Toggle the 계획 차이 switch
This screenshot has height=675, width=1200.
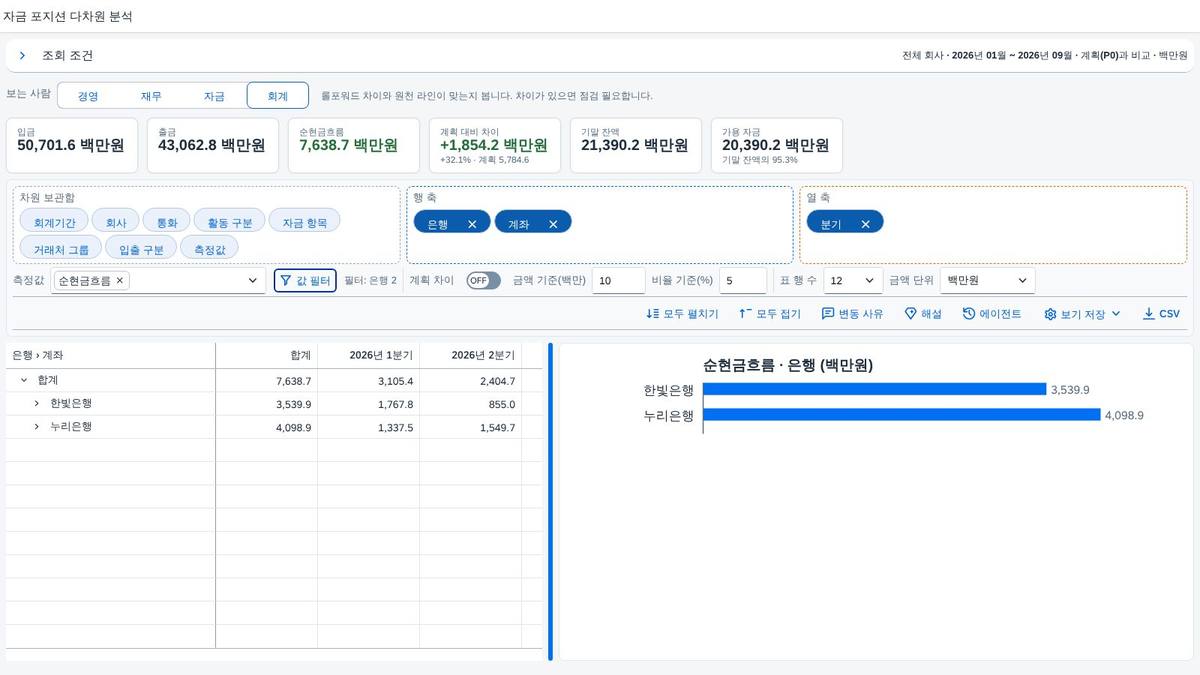pyautogui.click(x=483, y=281)
